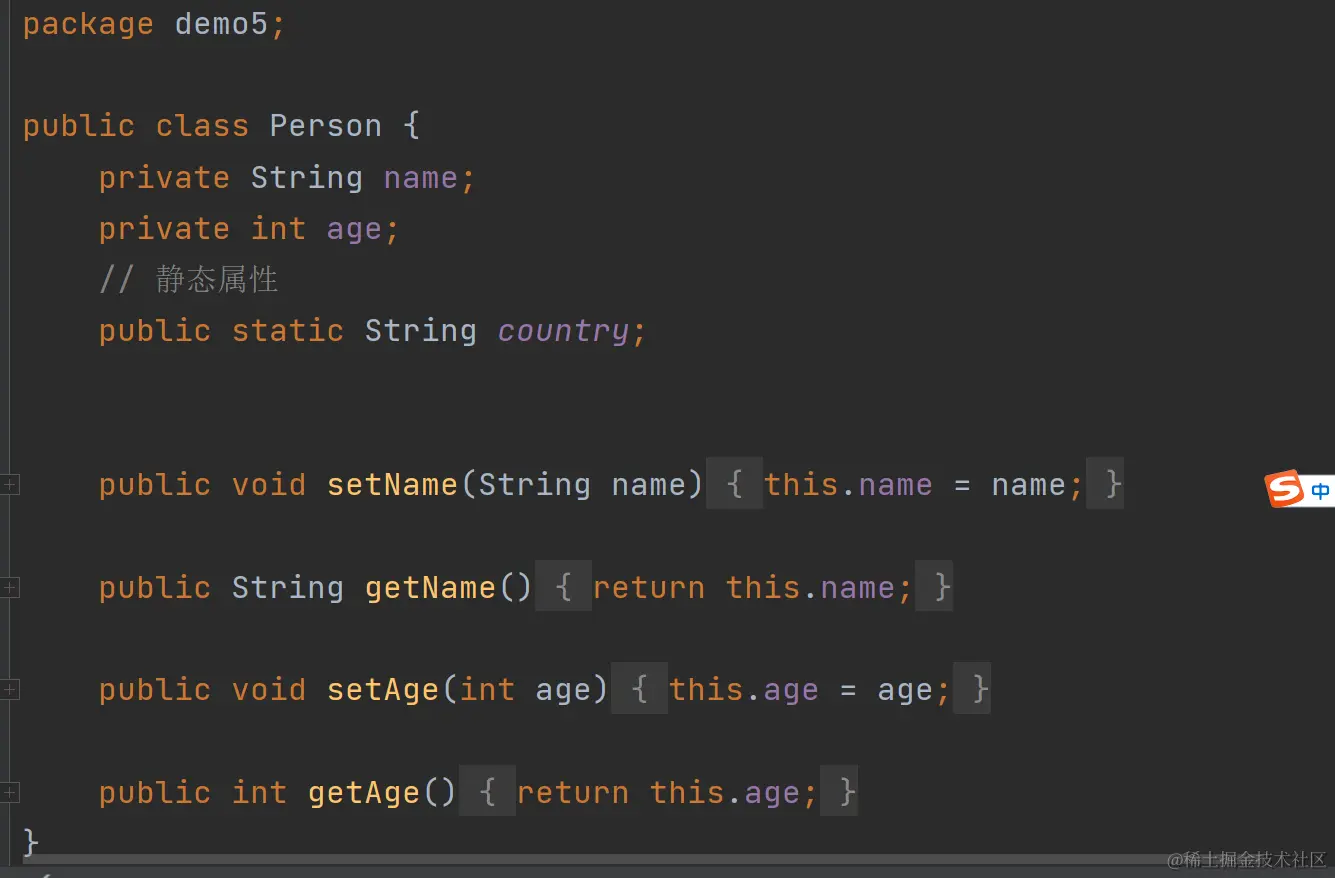Expand the folded getName method in gutter

coord(9,588)
